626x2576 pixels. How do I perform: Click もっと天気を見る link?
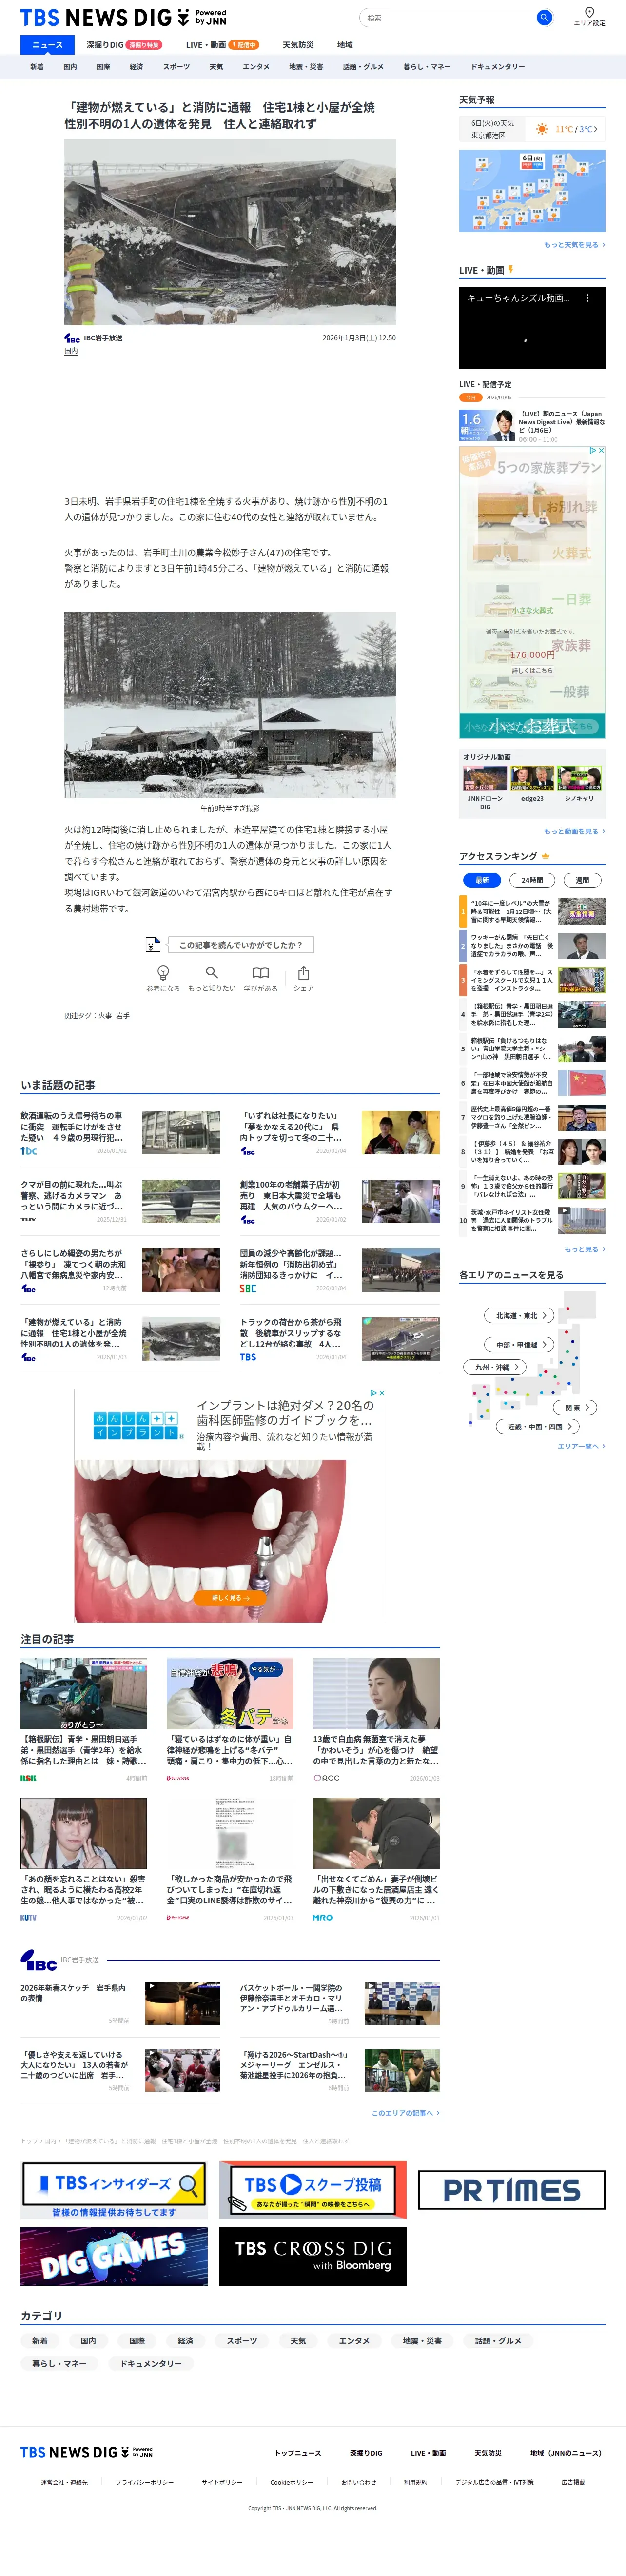click(x=574, y=245)
